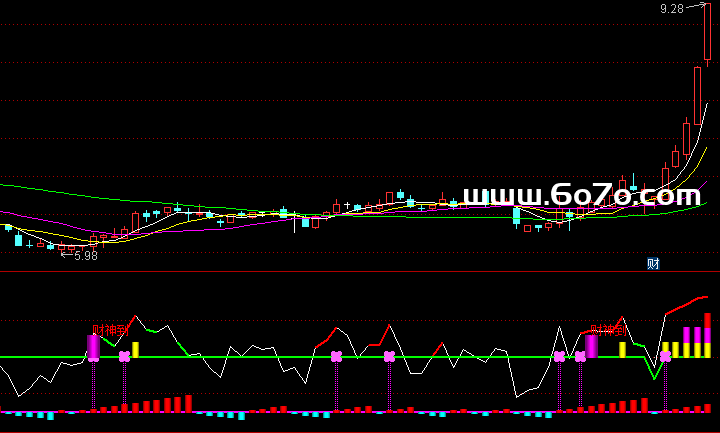Click the 财 finance marker icon
Image resolution: width=720 pixels, height=433 pixels.
[653, 264]
